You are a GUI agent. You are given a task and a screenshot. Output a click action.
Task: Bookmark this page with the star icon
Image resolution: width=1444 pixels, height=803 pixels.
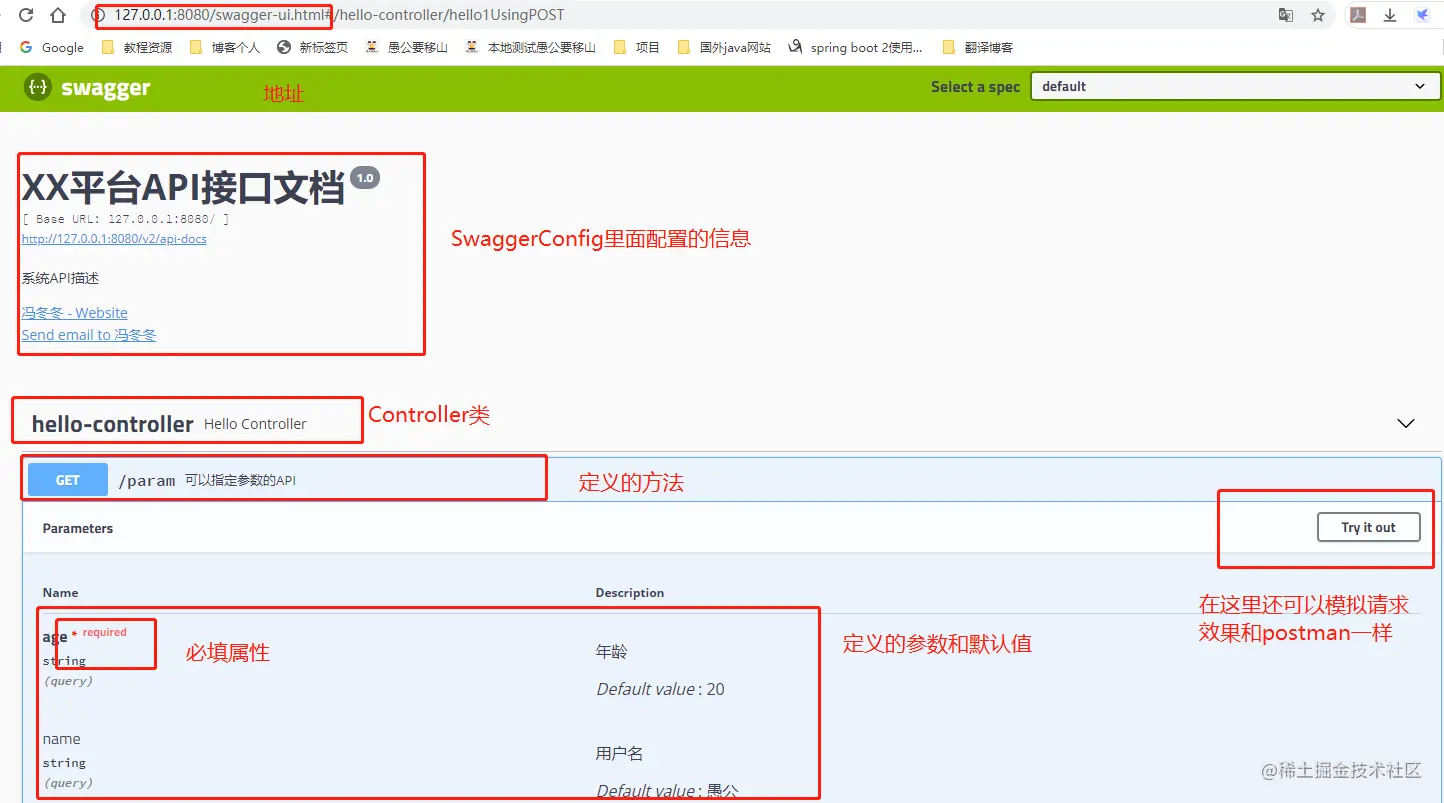coord(1318,15)
